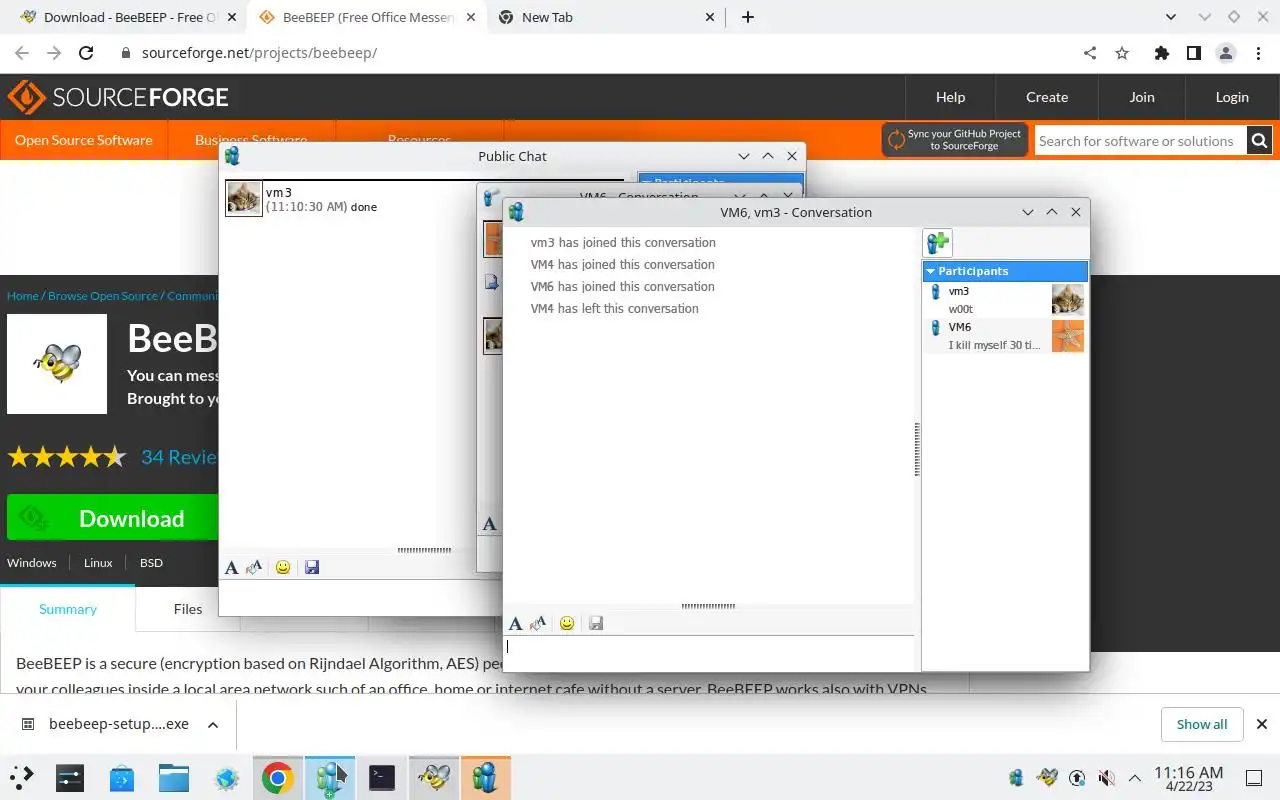Click the browser back arrow

click(x=22, y=53)
